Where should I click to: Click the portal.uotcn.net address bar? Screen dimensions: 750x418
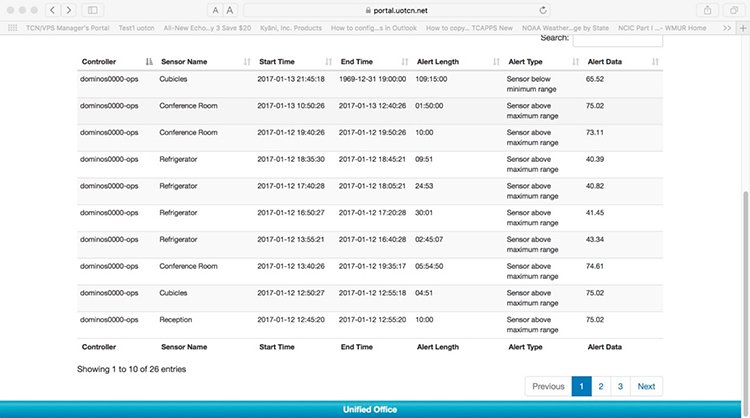[397, 10]
